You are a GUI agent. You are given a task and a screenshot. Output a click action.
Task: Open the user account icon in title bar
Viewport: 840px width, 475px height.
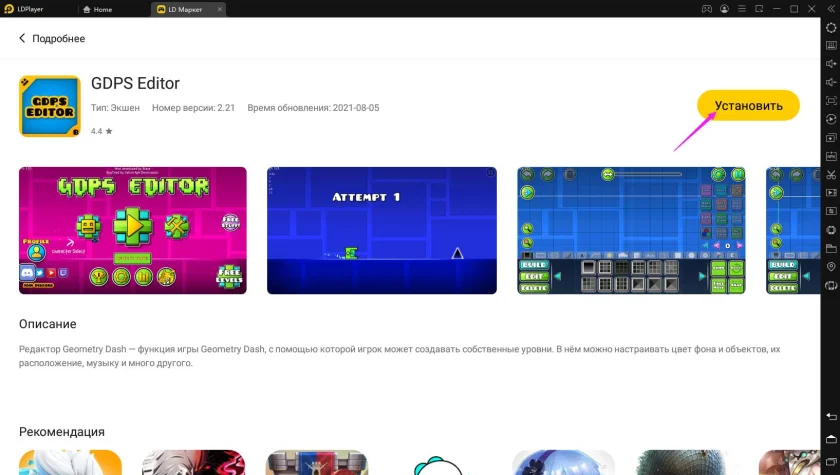[724, 9]
